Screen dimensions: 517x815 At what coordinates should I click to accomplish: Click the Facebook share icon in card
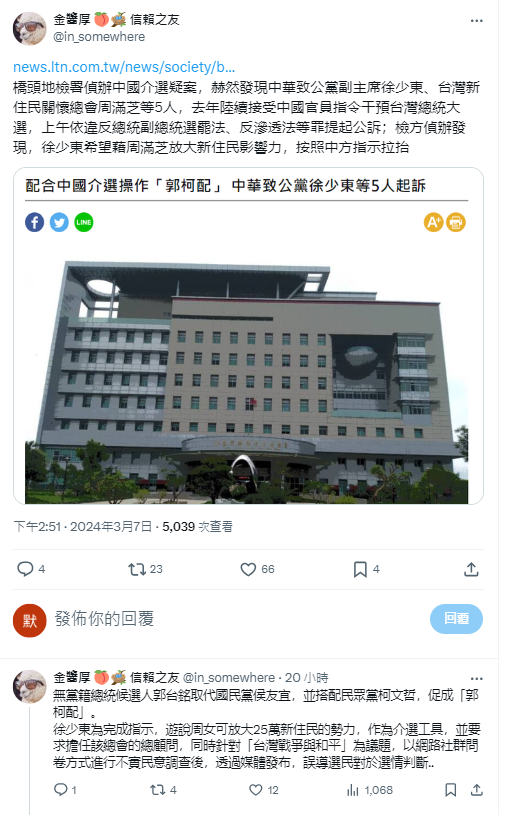point(34,222)
